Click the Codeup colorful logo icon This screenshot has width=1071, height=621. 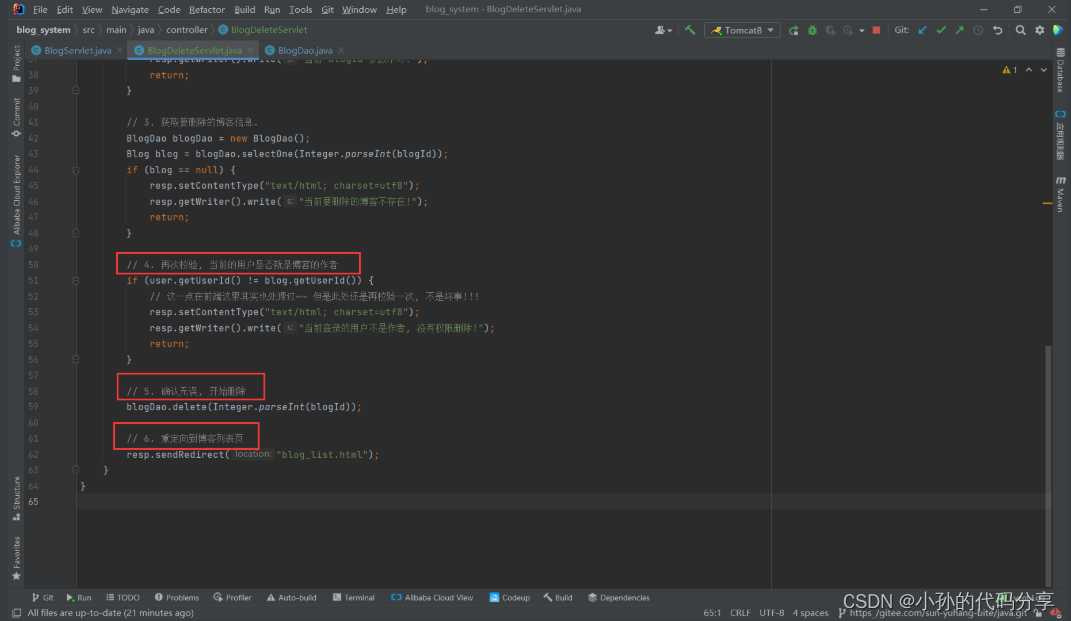click(1058, 30)
